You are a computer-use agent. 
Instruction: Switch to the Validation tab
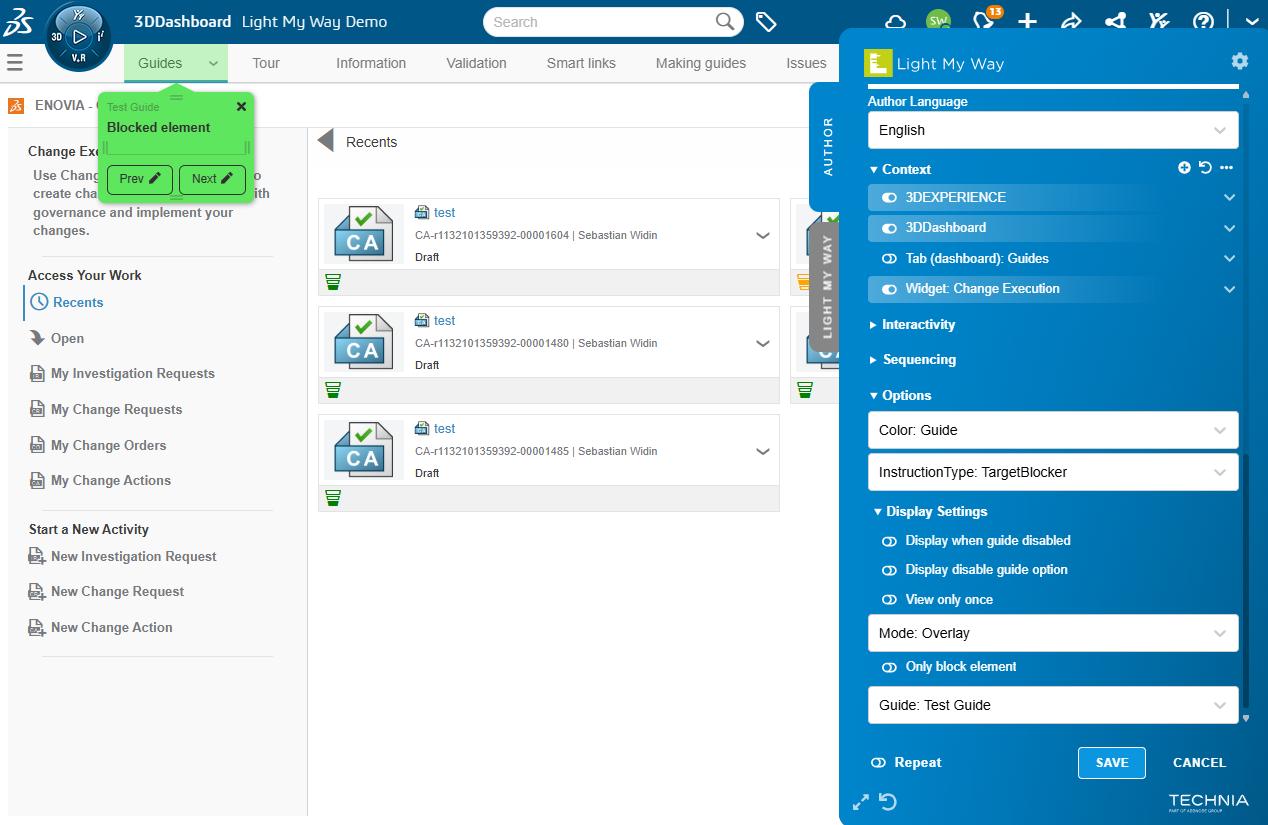[x=476, y=63]
